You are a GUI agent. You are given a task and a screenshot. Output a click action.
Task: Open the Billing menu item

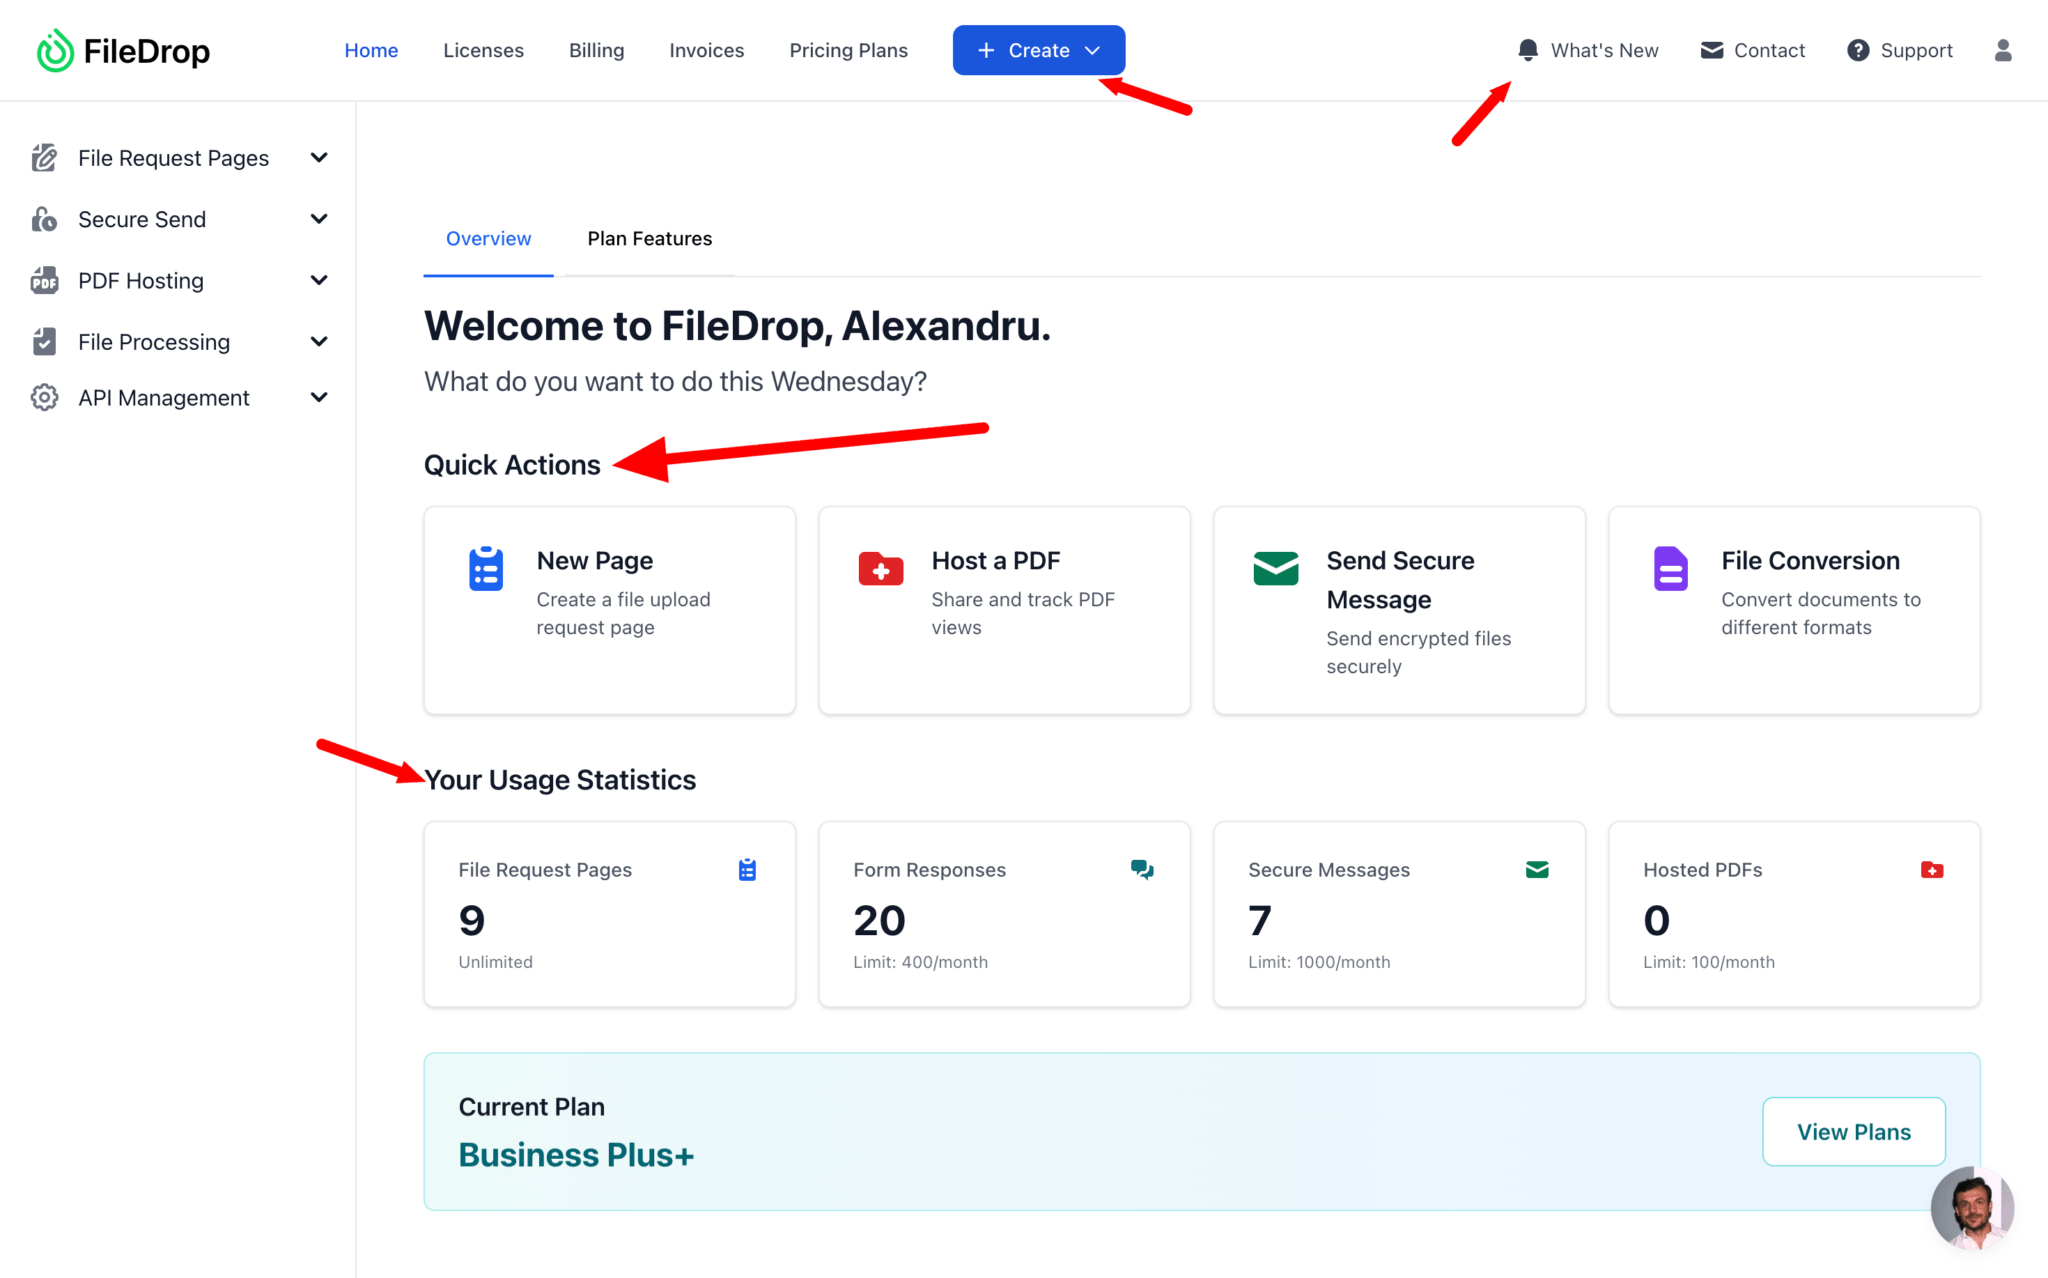(x=596, y=50)
